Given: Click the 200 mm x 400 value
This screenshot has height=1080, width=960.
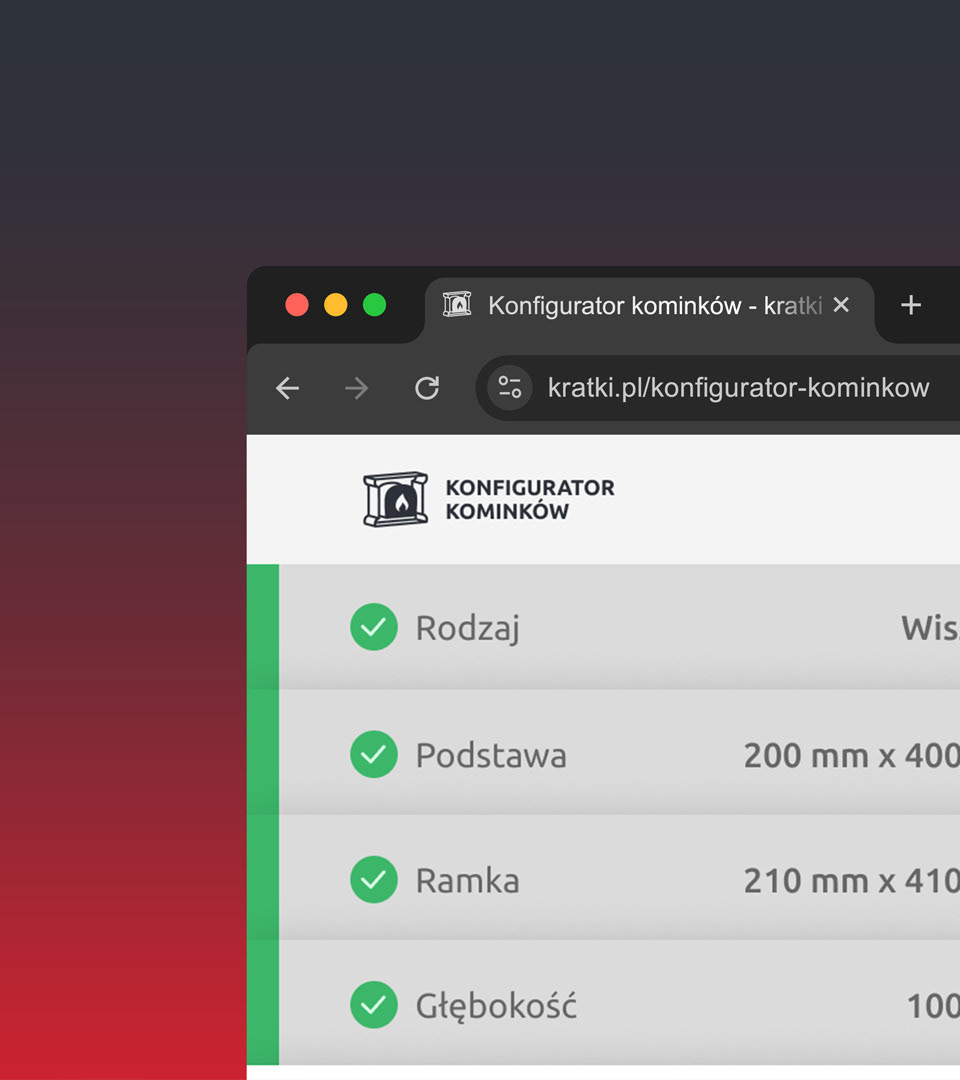Looking at the screenshot, I should pyautogui.click(x=852, y=756).
